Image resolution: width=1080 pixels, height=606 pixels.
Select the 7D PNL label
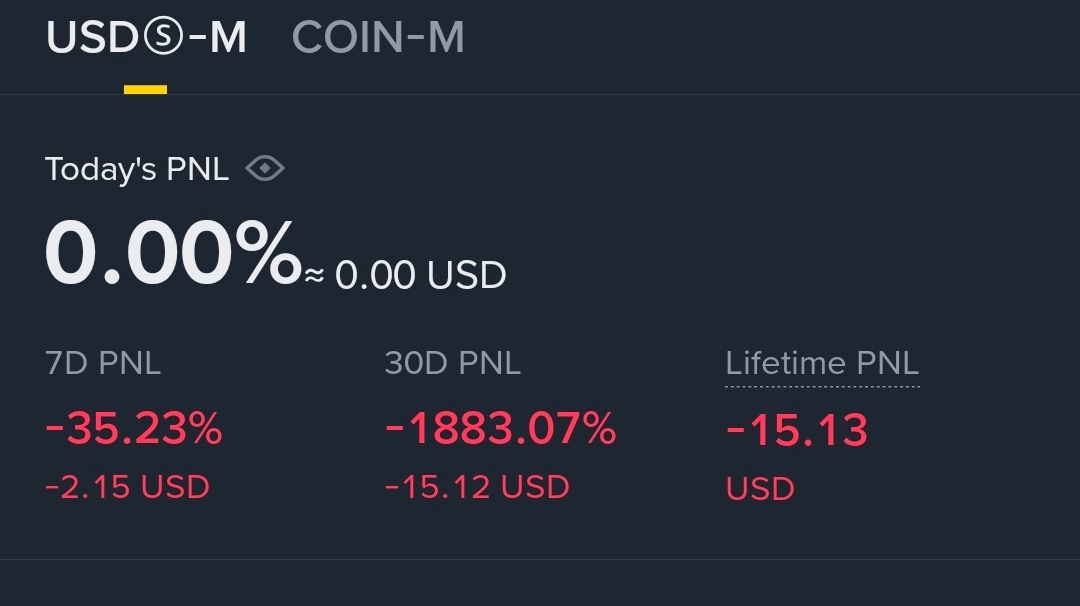103,363
